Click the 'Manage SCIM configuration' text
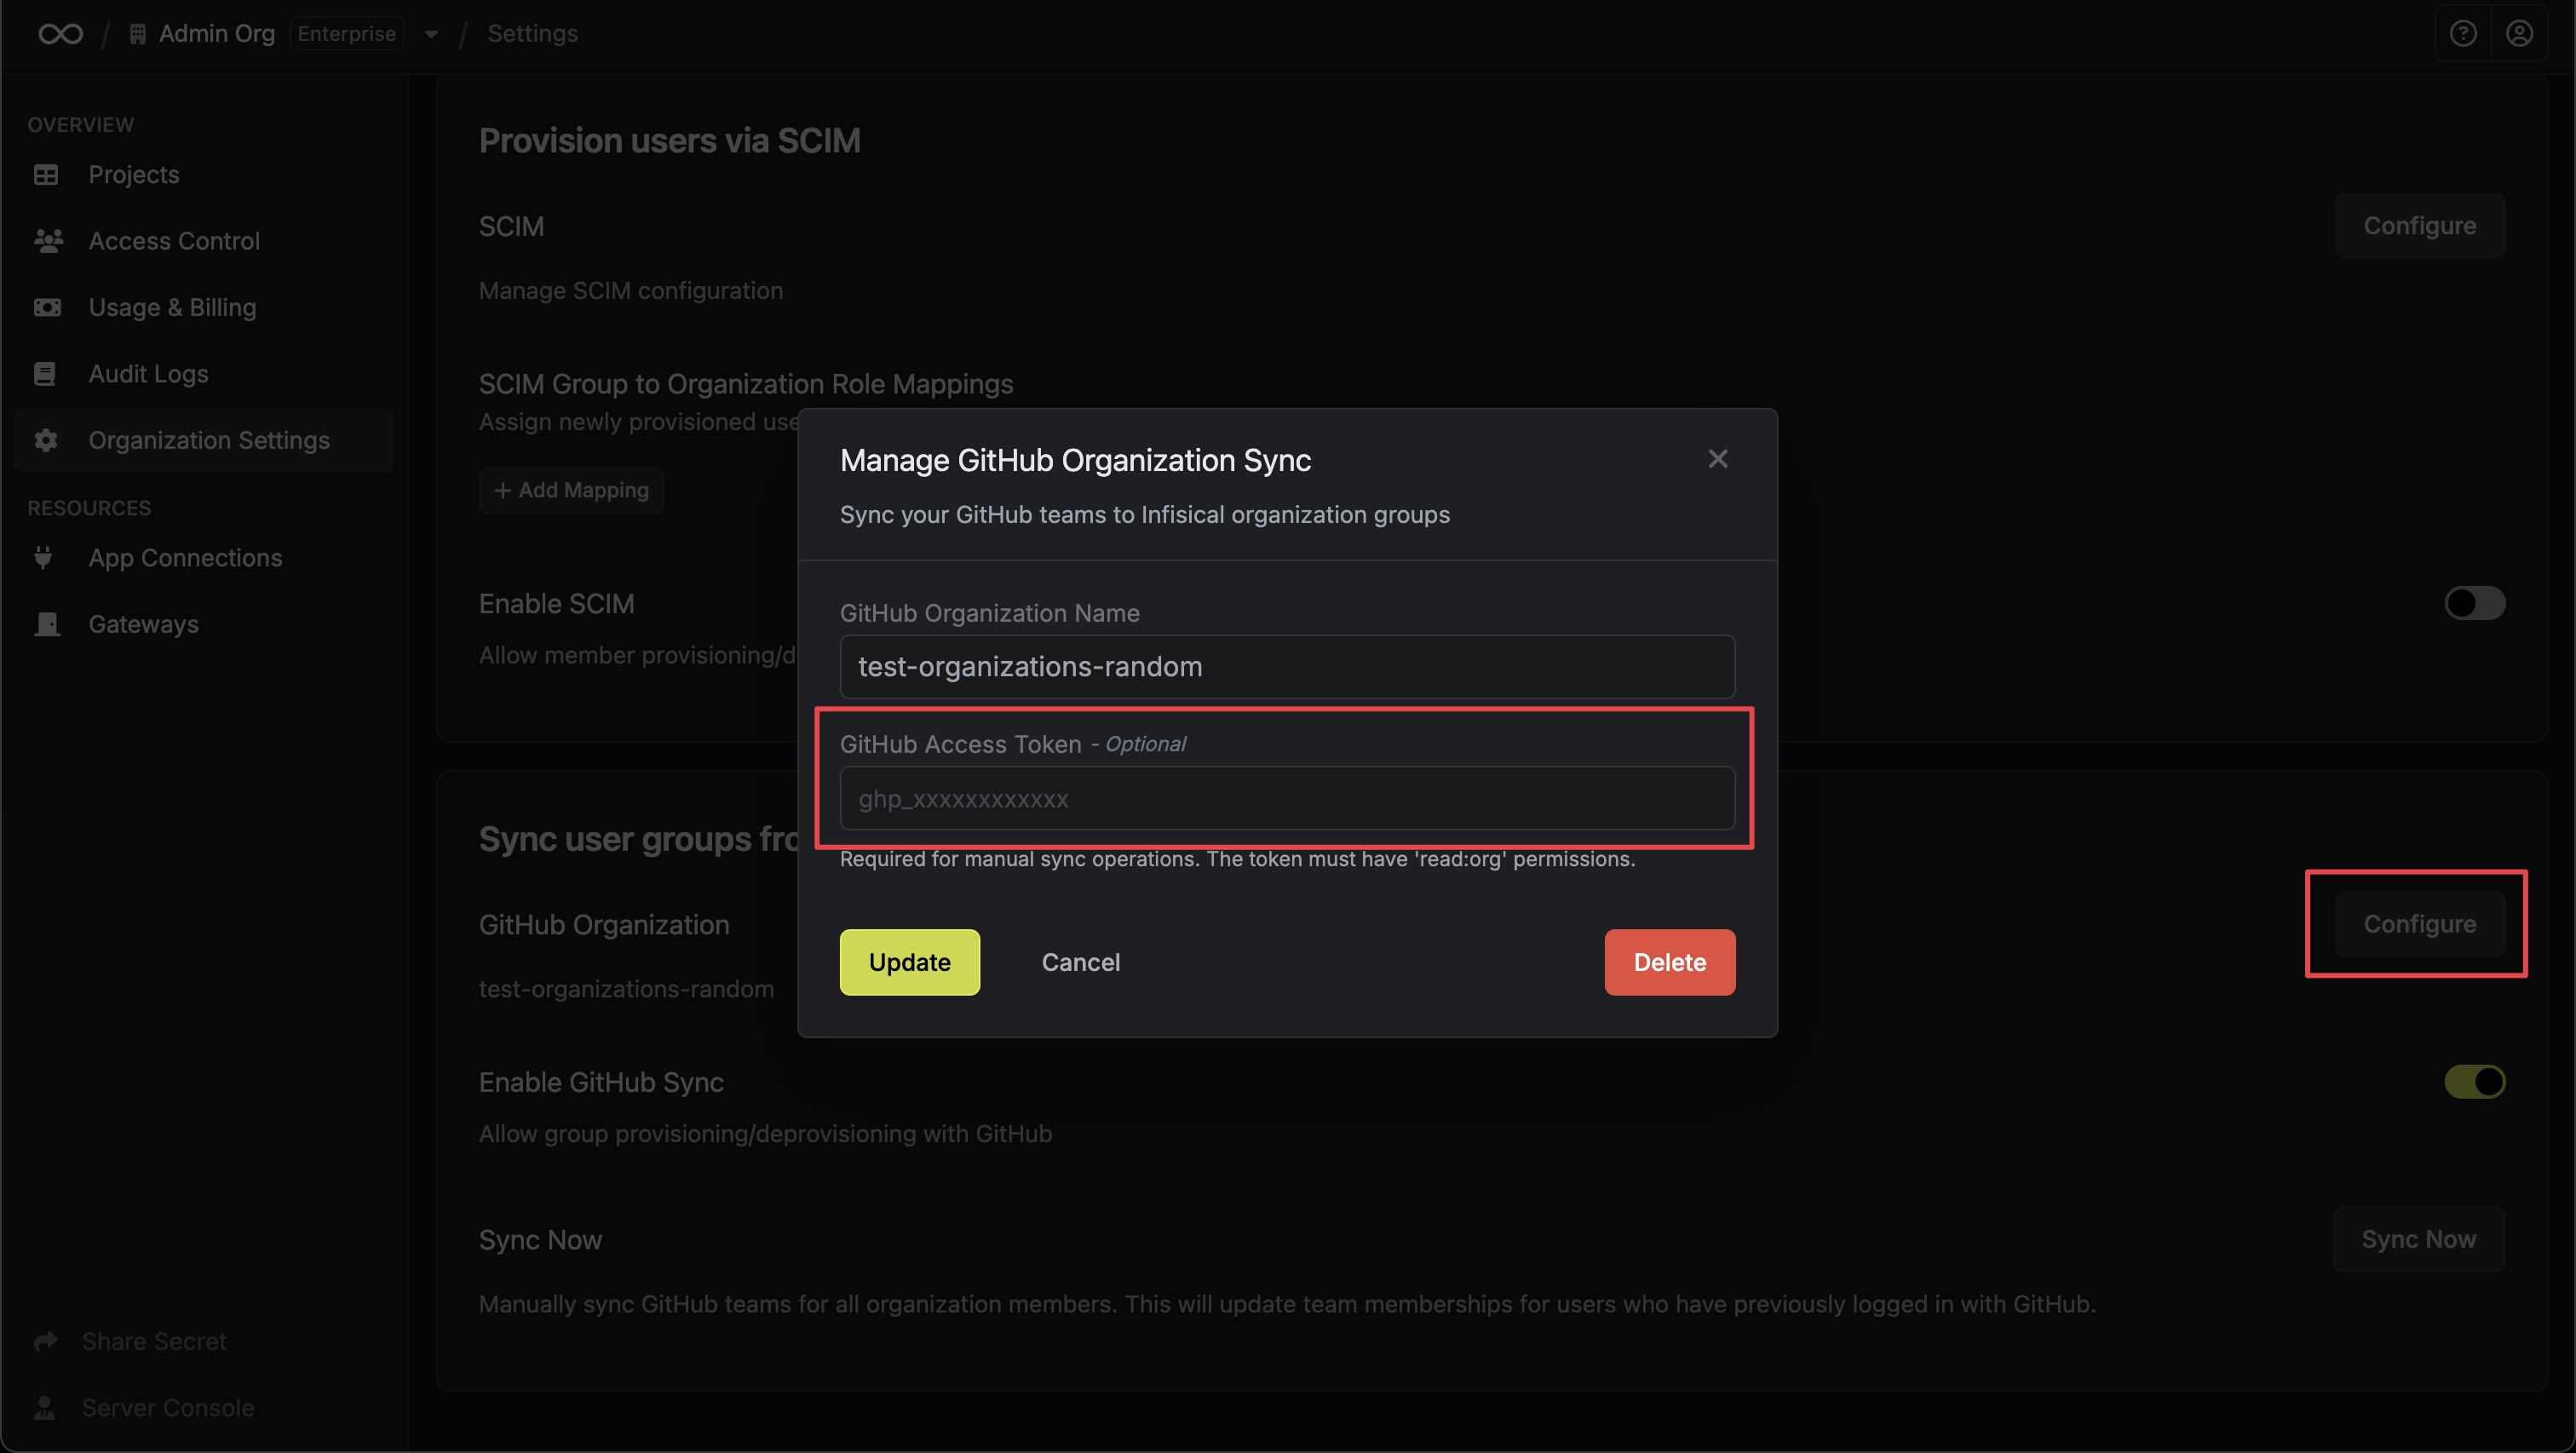The image size is (2576, 1453). pos(630,291)
